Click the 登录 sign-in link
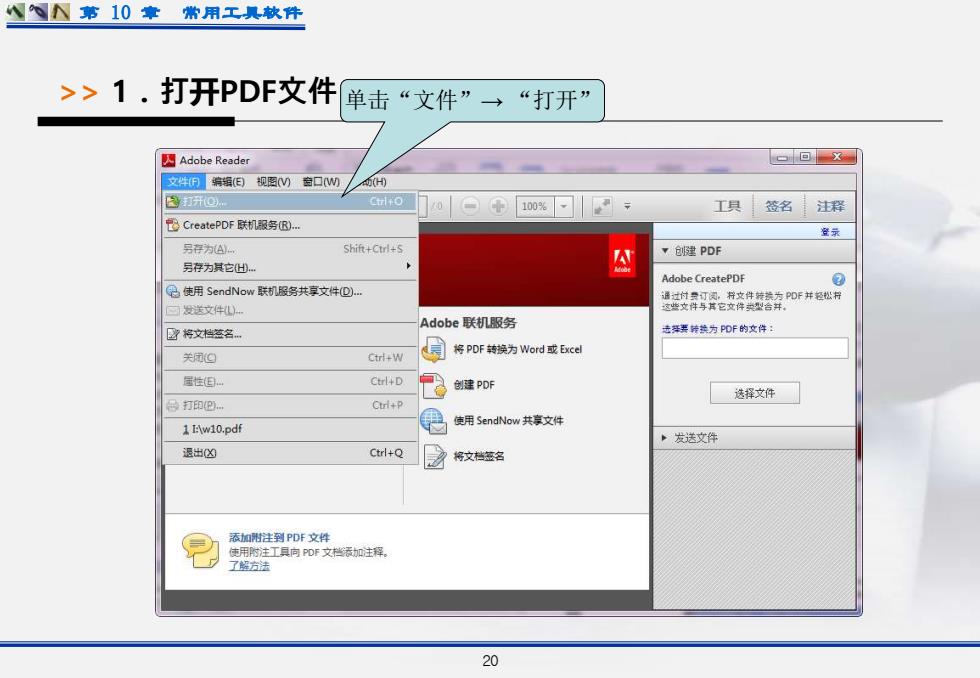Image resolution: width=980 pixels, height=678 pixels. pos(830,232)
